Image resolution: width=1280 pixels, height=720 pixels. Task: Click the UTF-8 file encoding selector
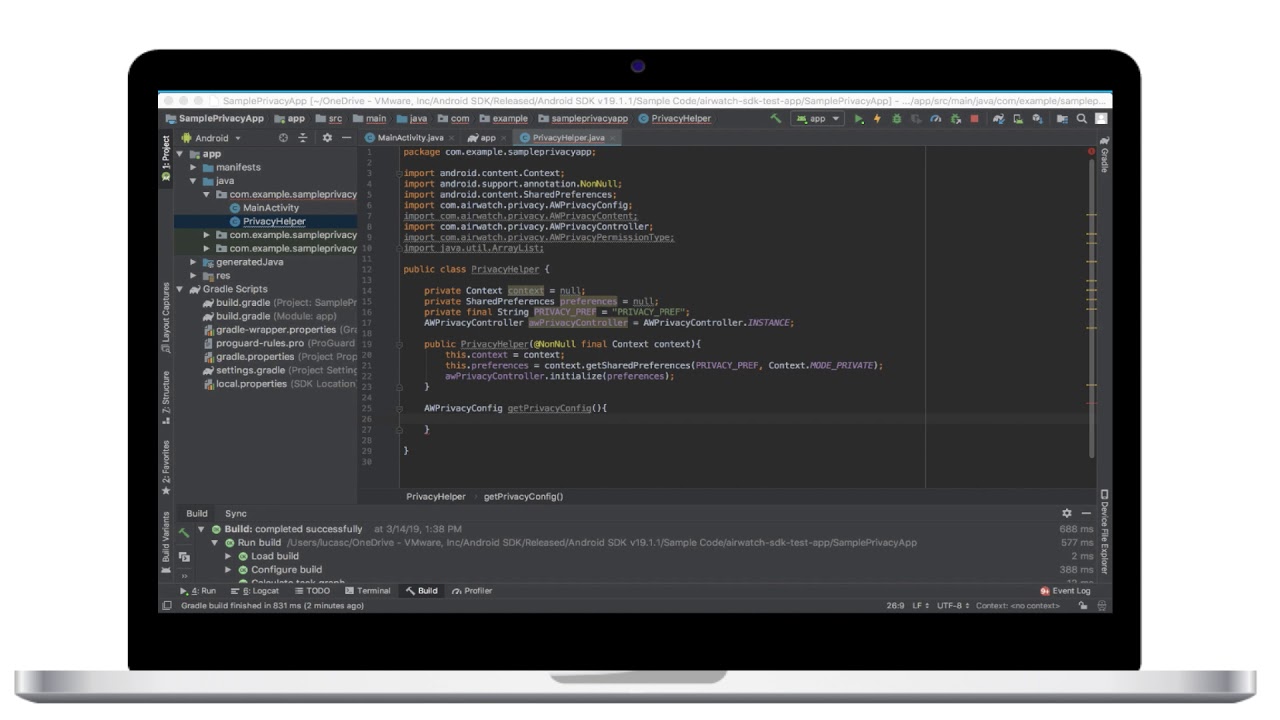pyautogui.click(x=951, y=606)
